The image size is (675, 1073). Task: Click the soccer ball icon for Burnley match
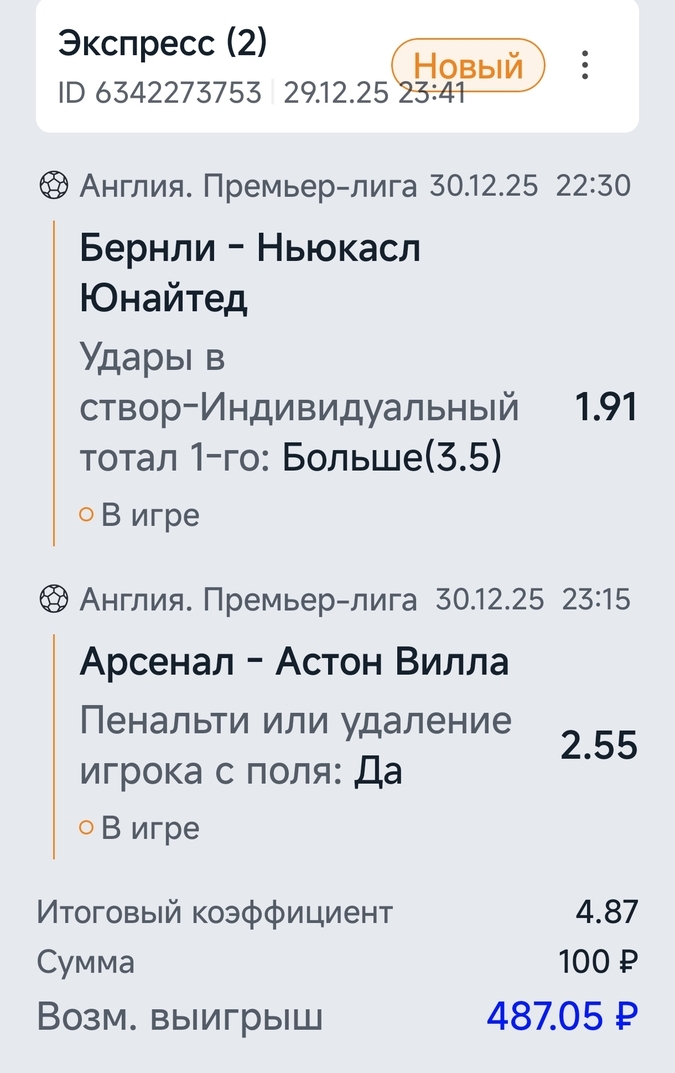coord(53,186)
